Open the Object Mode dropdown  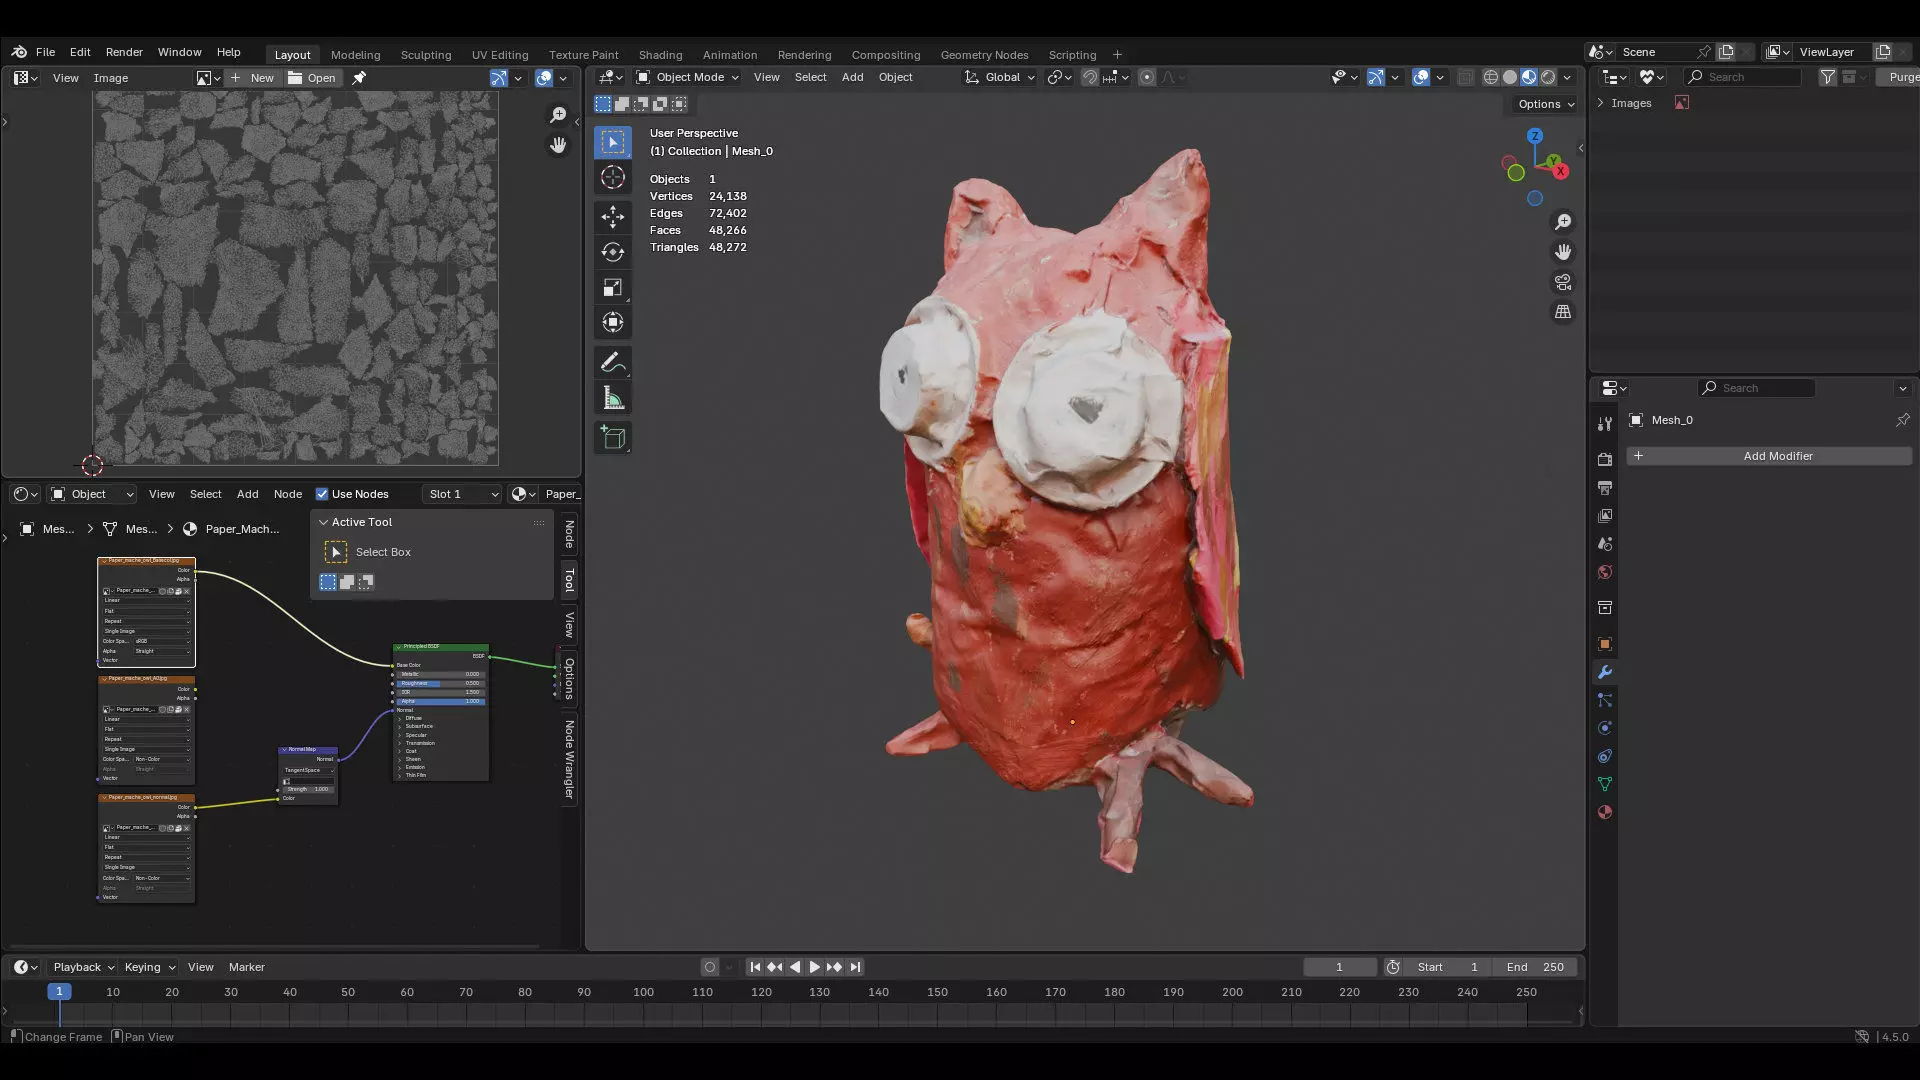click(x=688, y=77)
